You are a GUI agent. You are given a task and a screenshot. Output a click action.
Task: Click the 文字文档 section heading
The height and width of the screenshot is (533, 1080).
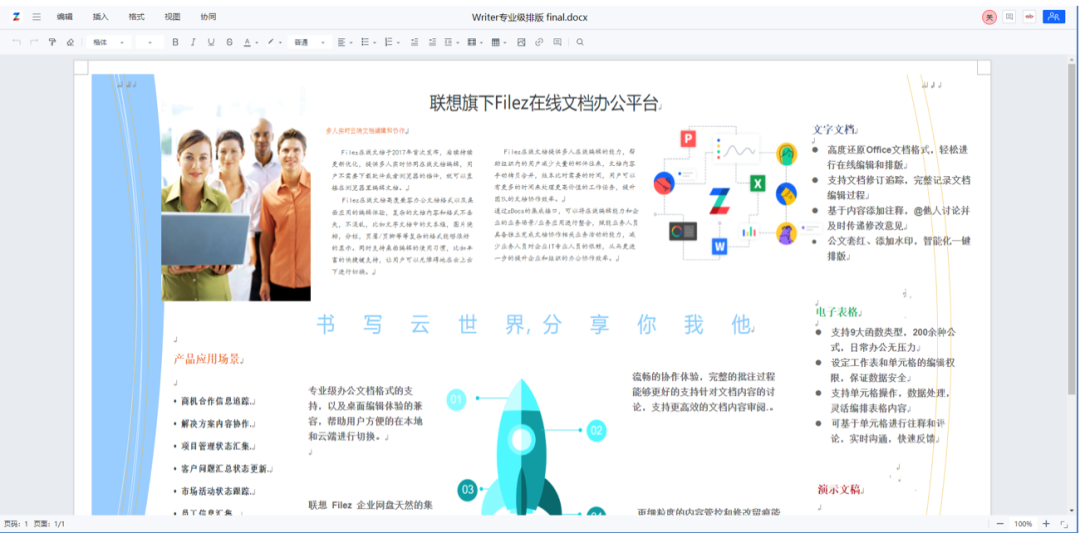point(833,129)
